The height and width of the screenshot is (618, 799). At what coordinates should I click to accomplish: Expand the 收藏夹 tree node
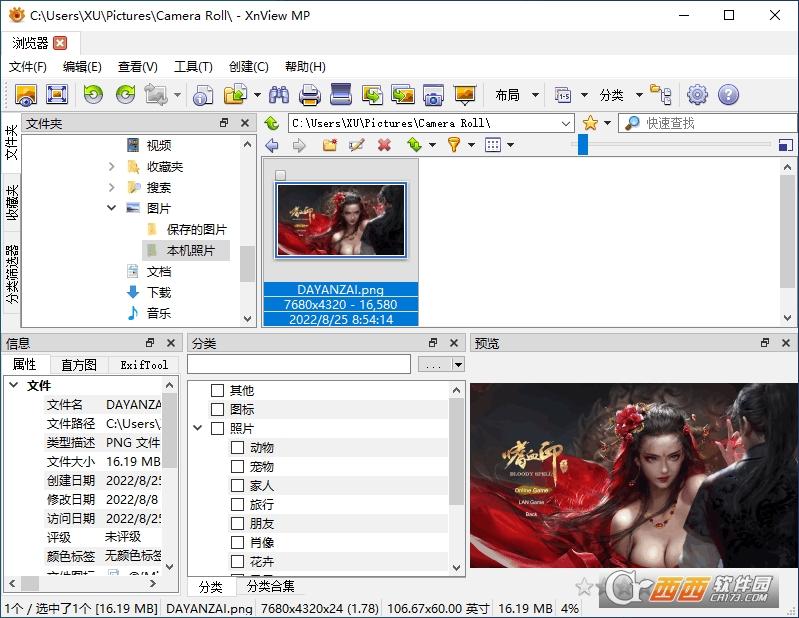(112, 167)
